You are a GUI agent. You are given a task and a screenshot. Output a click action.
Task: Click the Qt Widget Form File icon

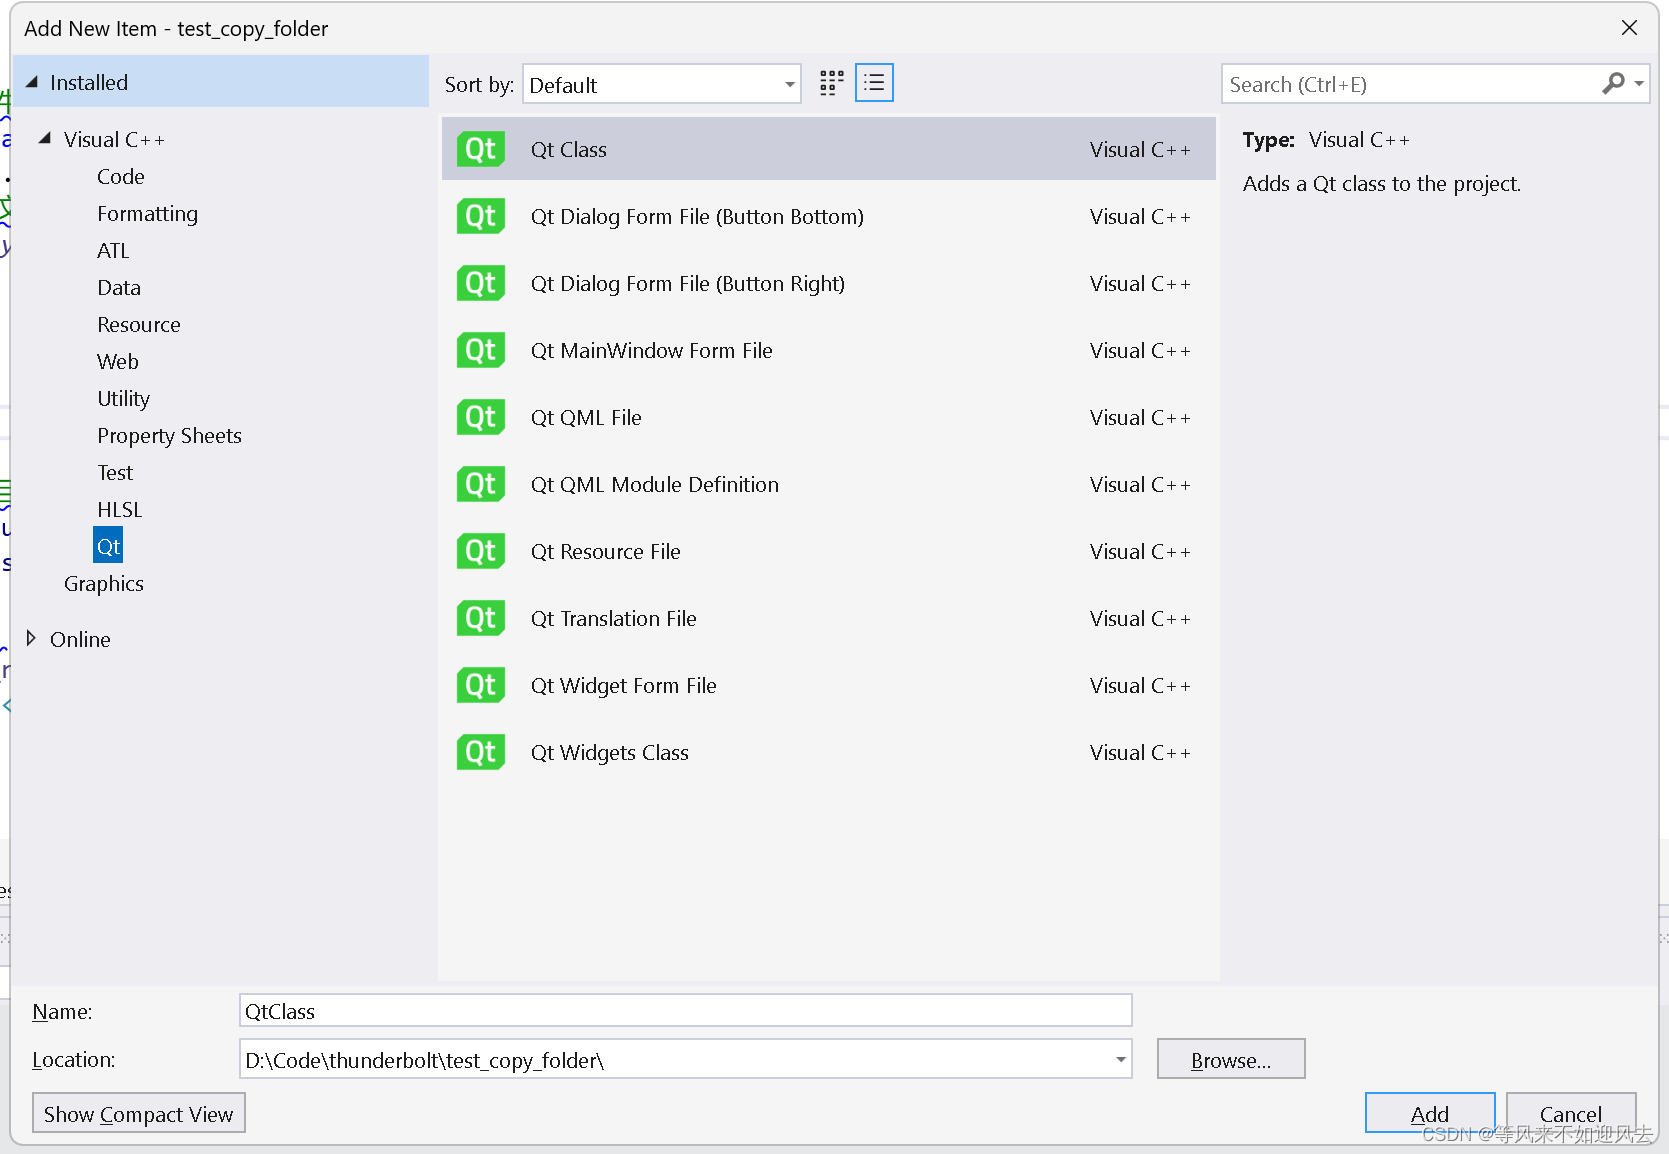(x=481, y=685)
